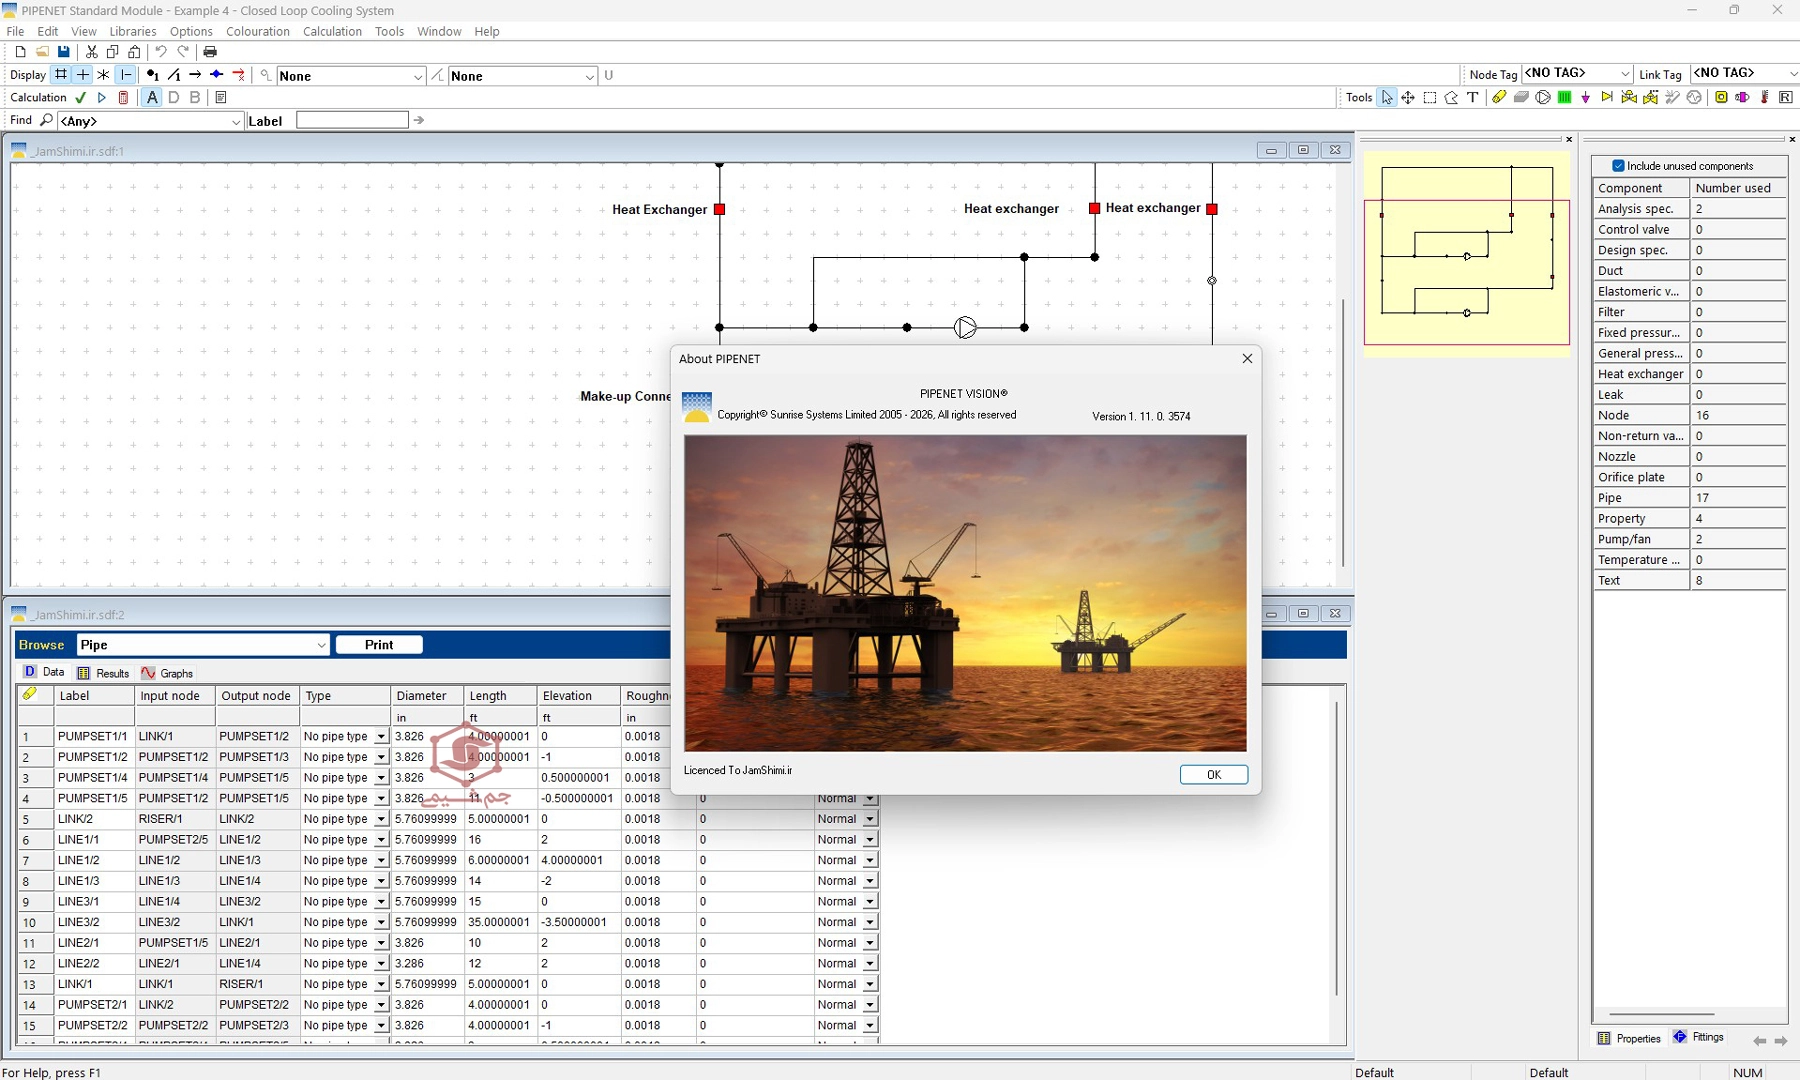Select the Non-return valve tool icon

(x=1607, y=97)
